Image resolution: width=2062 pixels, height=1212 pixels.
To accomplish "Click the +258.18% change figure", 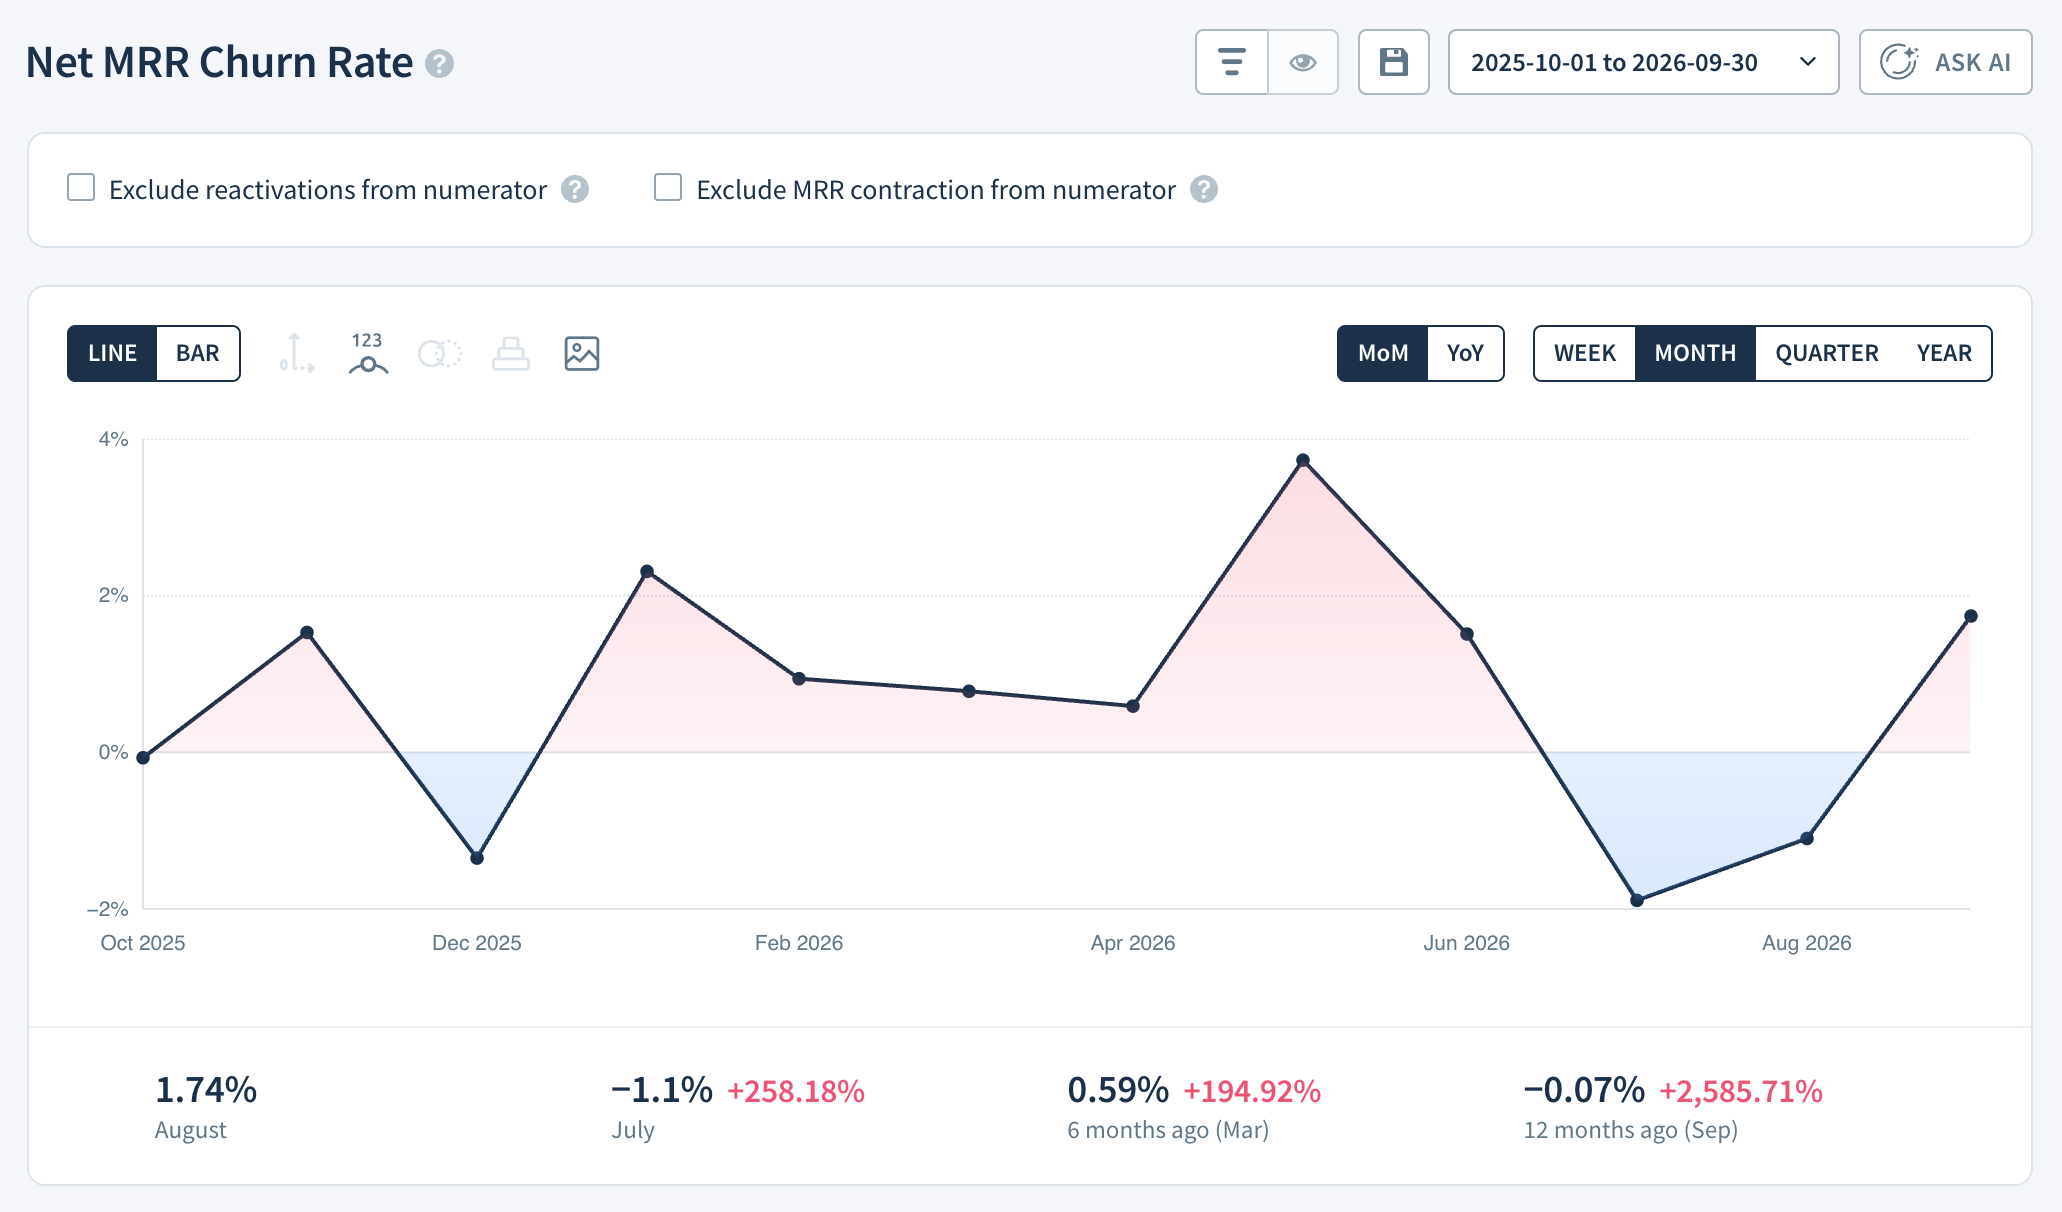I will click(796, 1091).
